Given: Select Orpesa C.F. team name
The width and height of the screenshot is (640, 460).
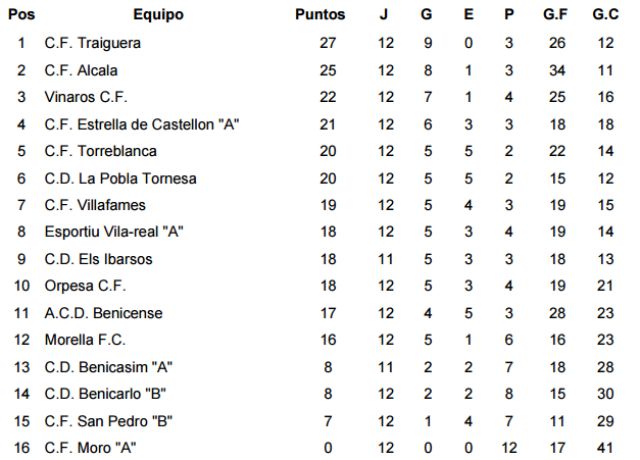Looking at the screenshot, I should click(85, 286).
